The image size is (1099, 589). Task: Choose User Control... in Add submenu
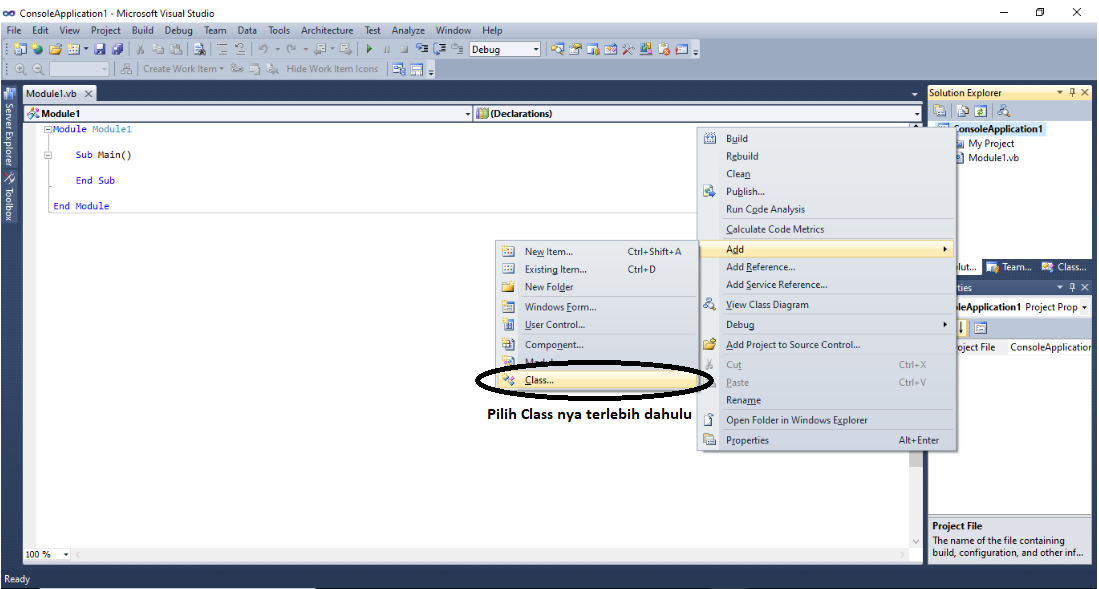597,325
